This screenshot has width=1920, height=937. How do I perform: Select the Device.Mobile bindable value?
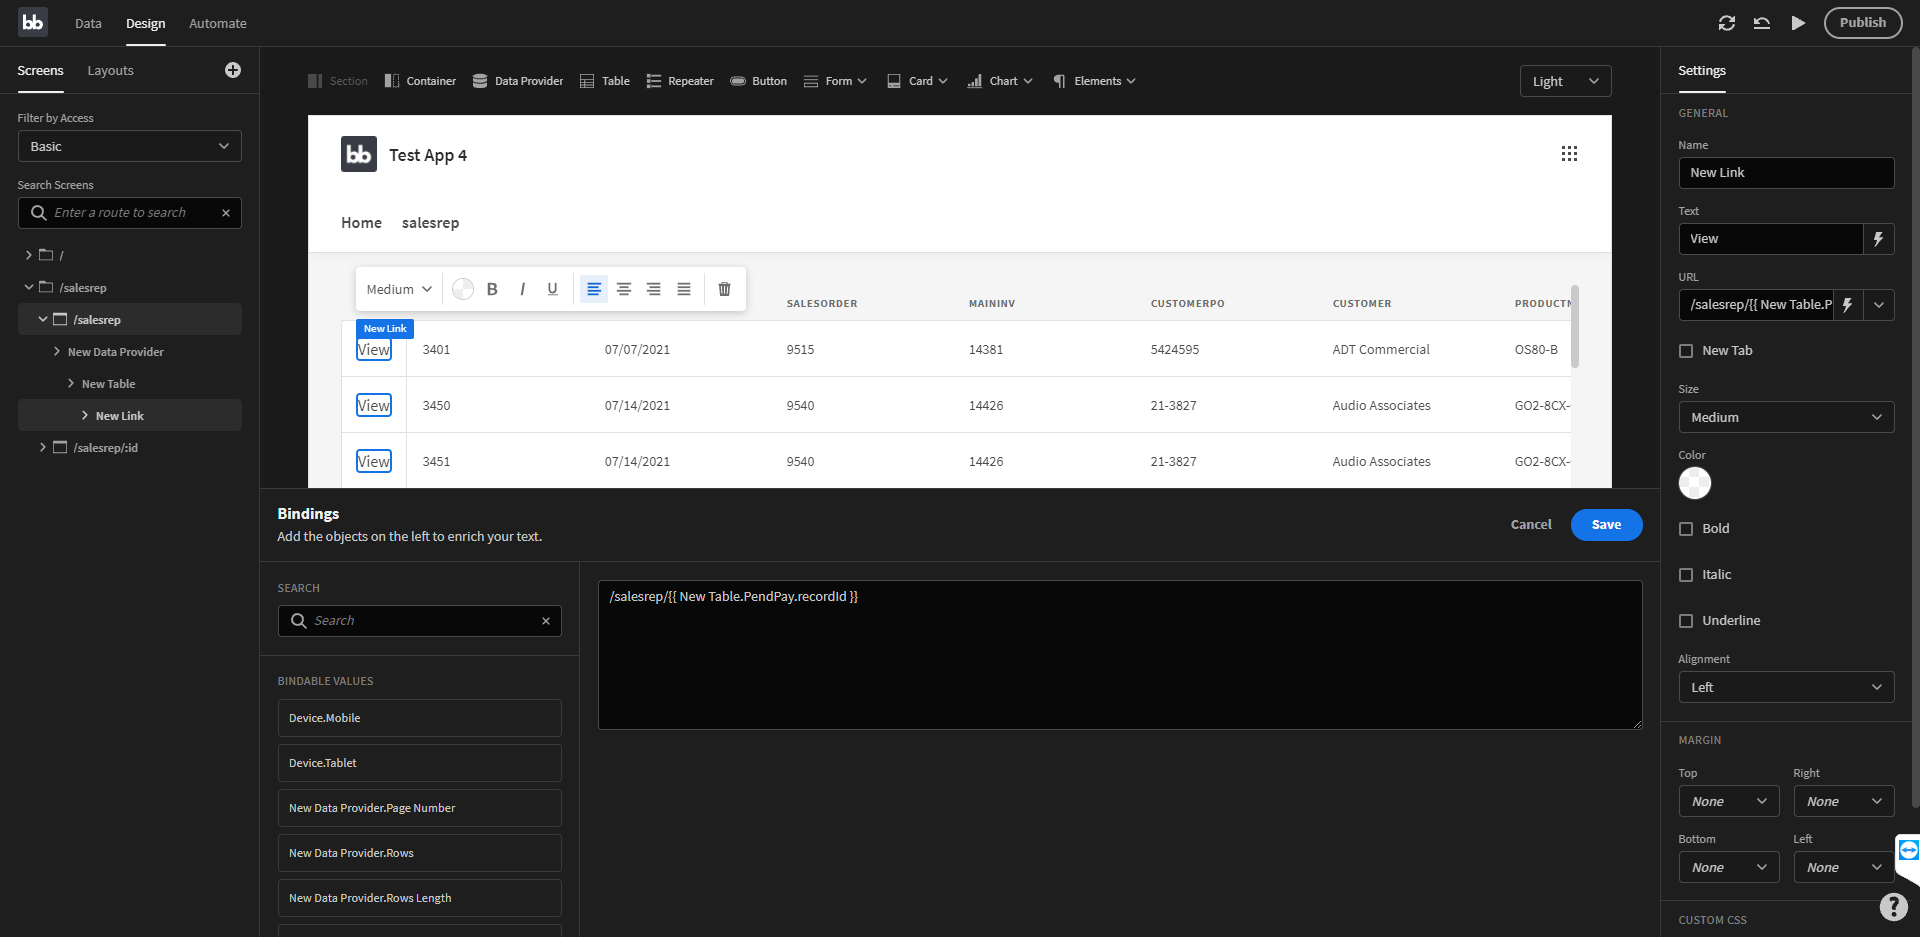click(419, 717)
